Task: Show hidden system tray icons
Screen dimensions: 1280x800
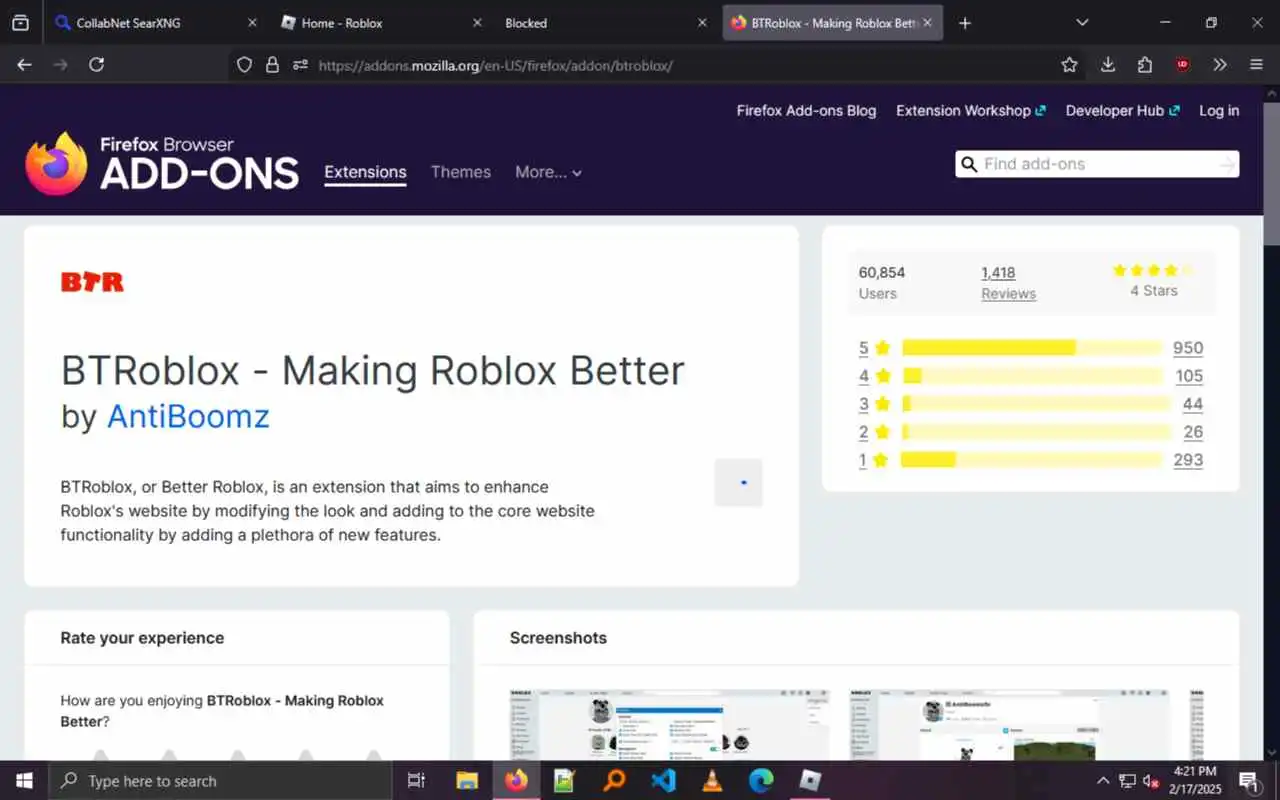Action: (x=1103, y=781)
